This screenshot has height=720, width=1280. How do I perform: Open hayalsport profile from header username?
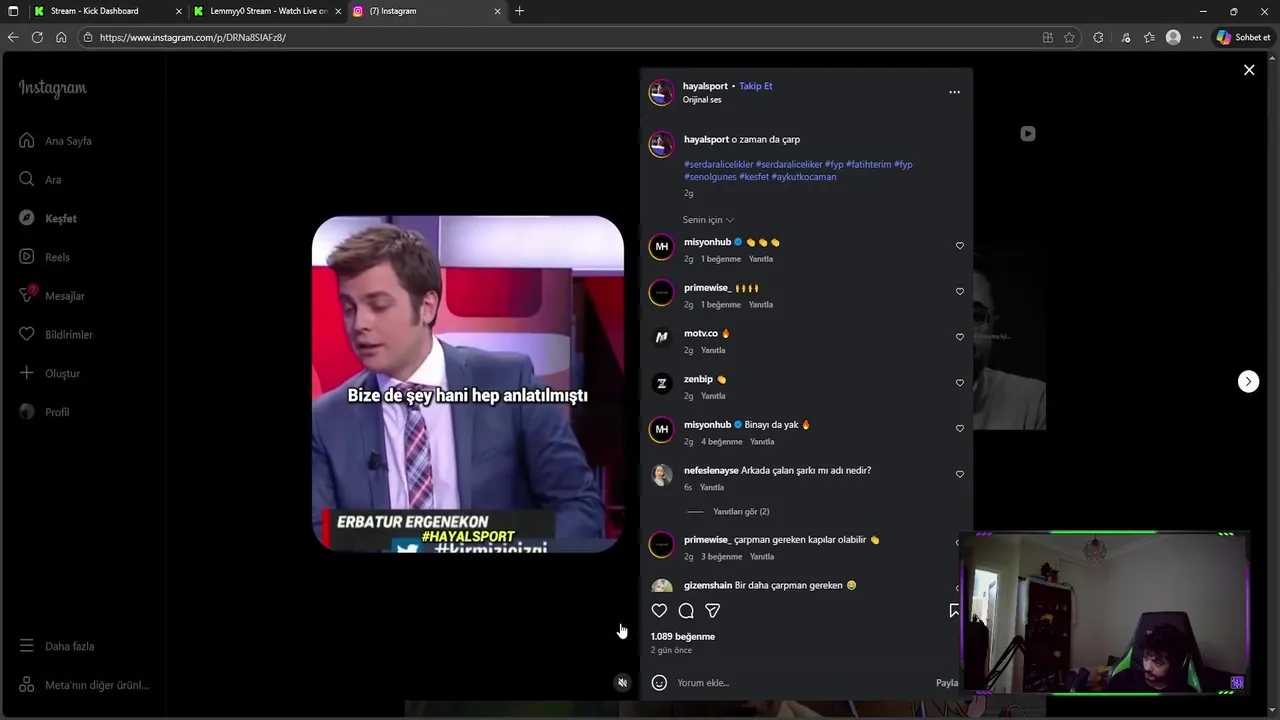[x=705, y=86]
